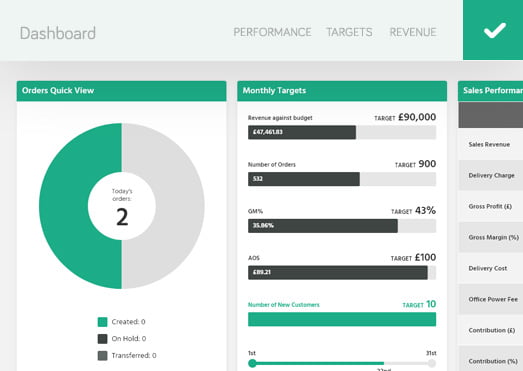The image size is (523, 371).
Task: Select the Delivery Cost row
Action: point(491,269)
